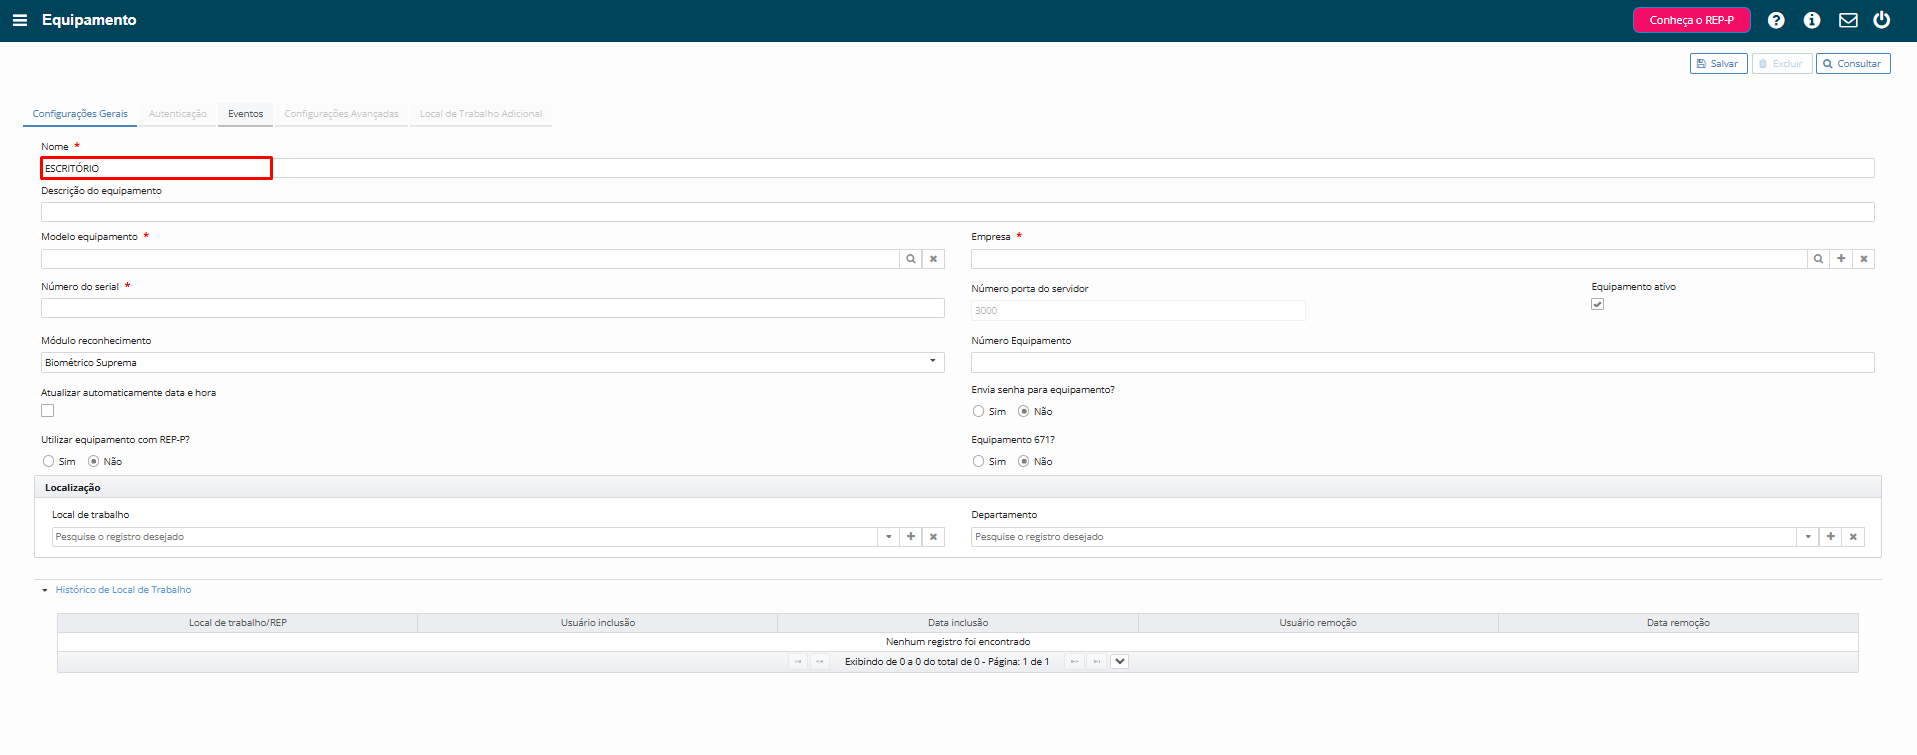This screenshot has height=755, width=1917.
Task: Select Não for Utilizar equipamento com REP-P
Action: point(94,461)
